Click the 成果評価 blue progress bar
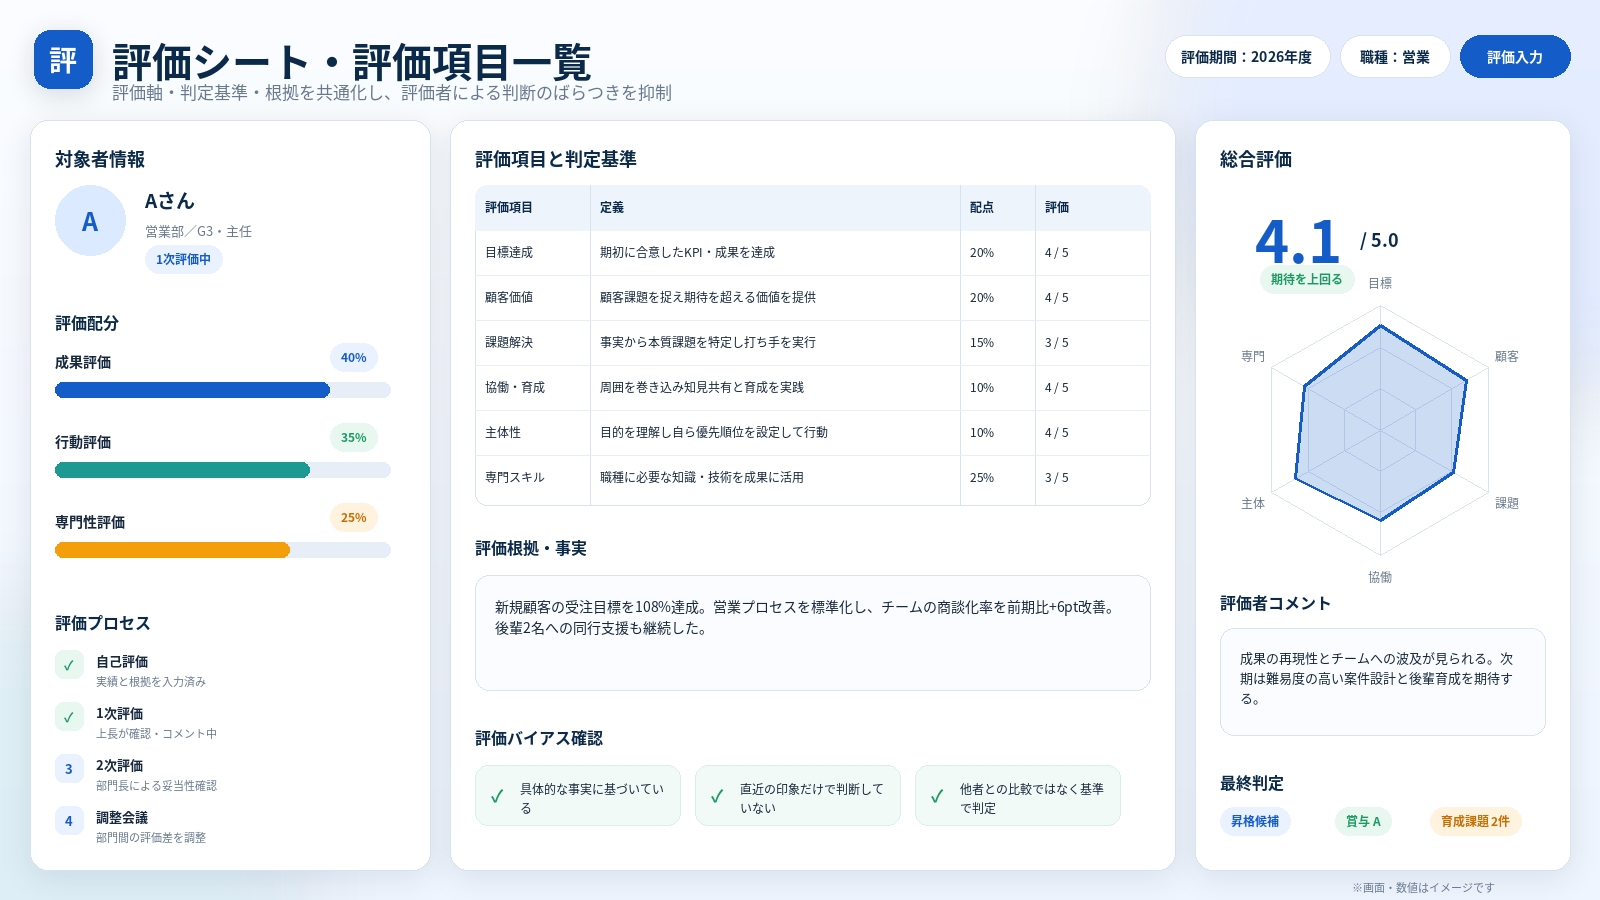The width and height of the screenshot is (1600, 900). [192, 390]
